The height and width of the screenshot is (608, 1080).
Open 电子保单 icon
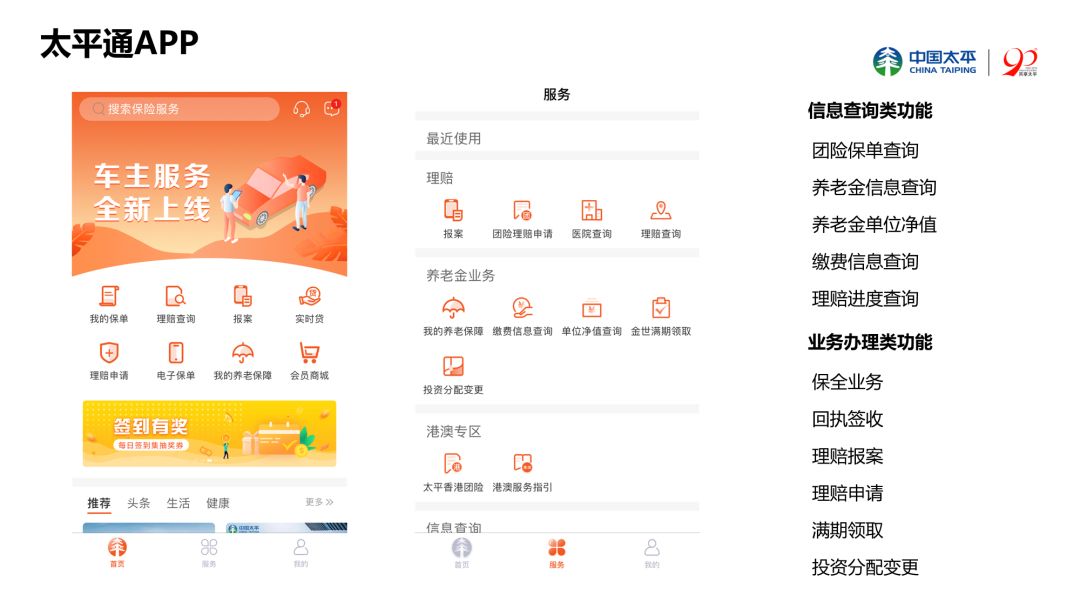tap(176, 361)
